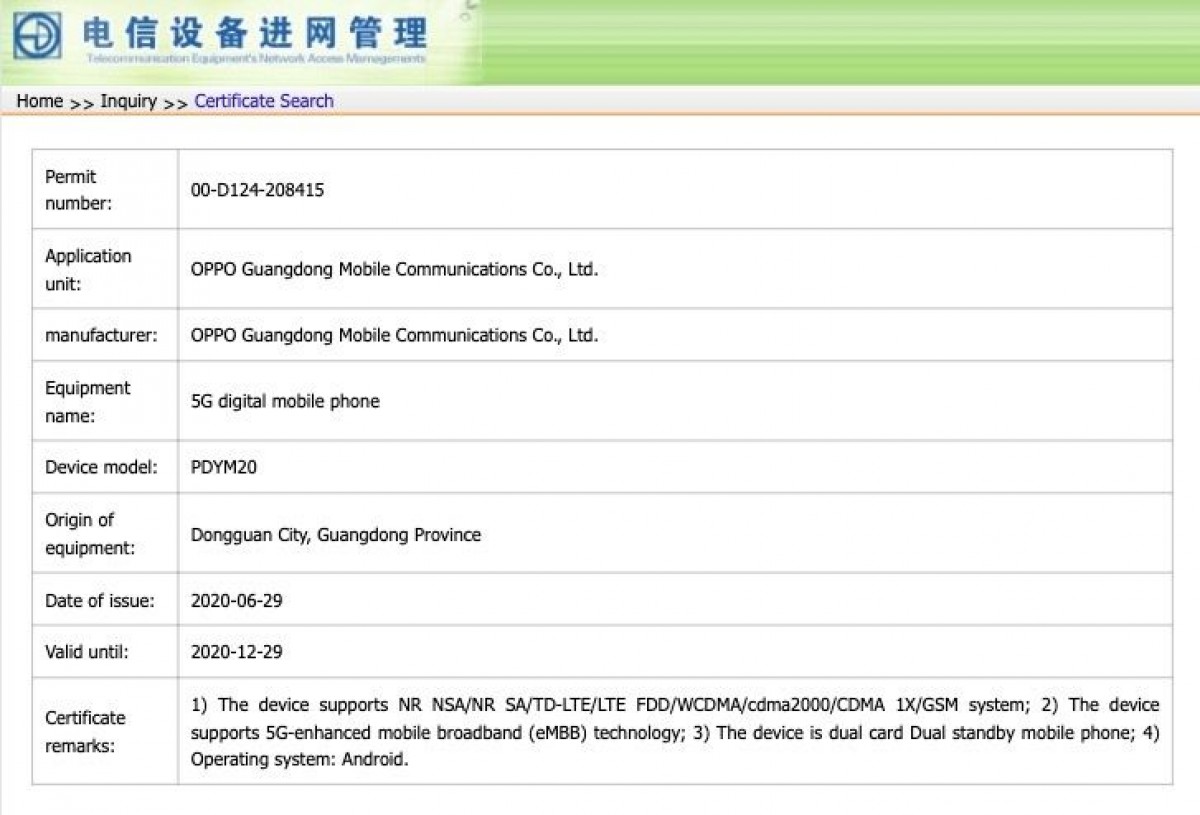Select '5G digital mobile phone' value
Viewport: 1200px width, 815px height.
285,401
